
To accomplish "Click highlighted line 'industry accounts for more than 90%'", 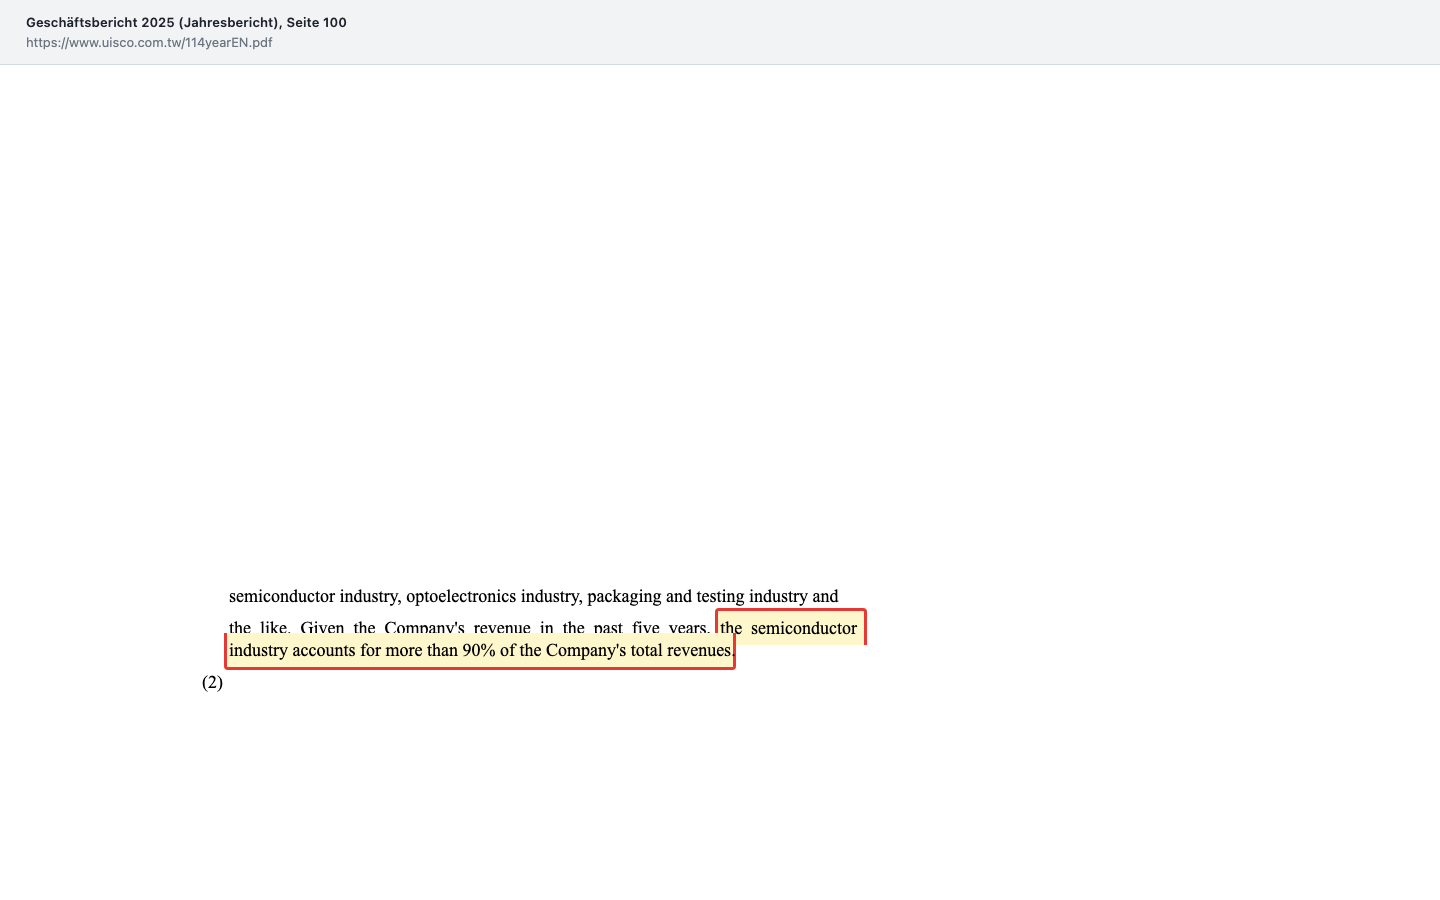I will pos(362,650).
